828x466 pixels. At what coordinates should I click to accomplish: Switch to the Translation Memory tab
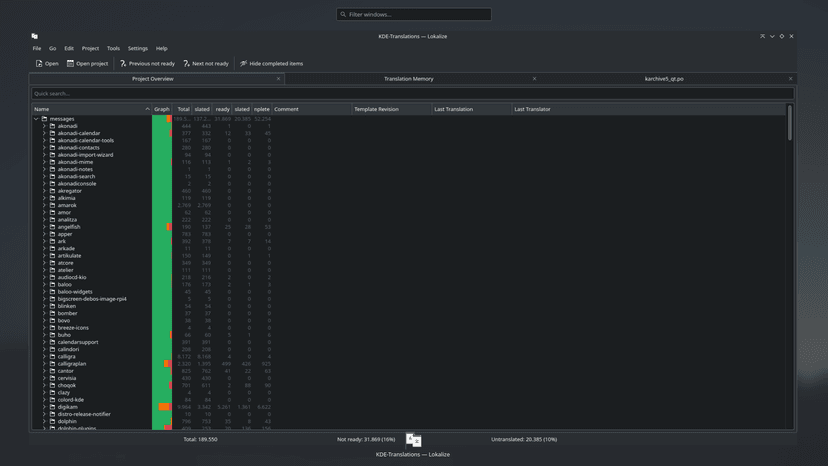408,78
